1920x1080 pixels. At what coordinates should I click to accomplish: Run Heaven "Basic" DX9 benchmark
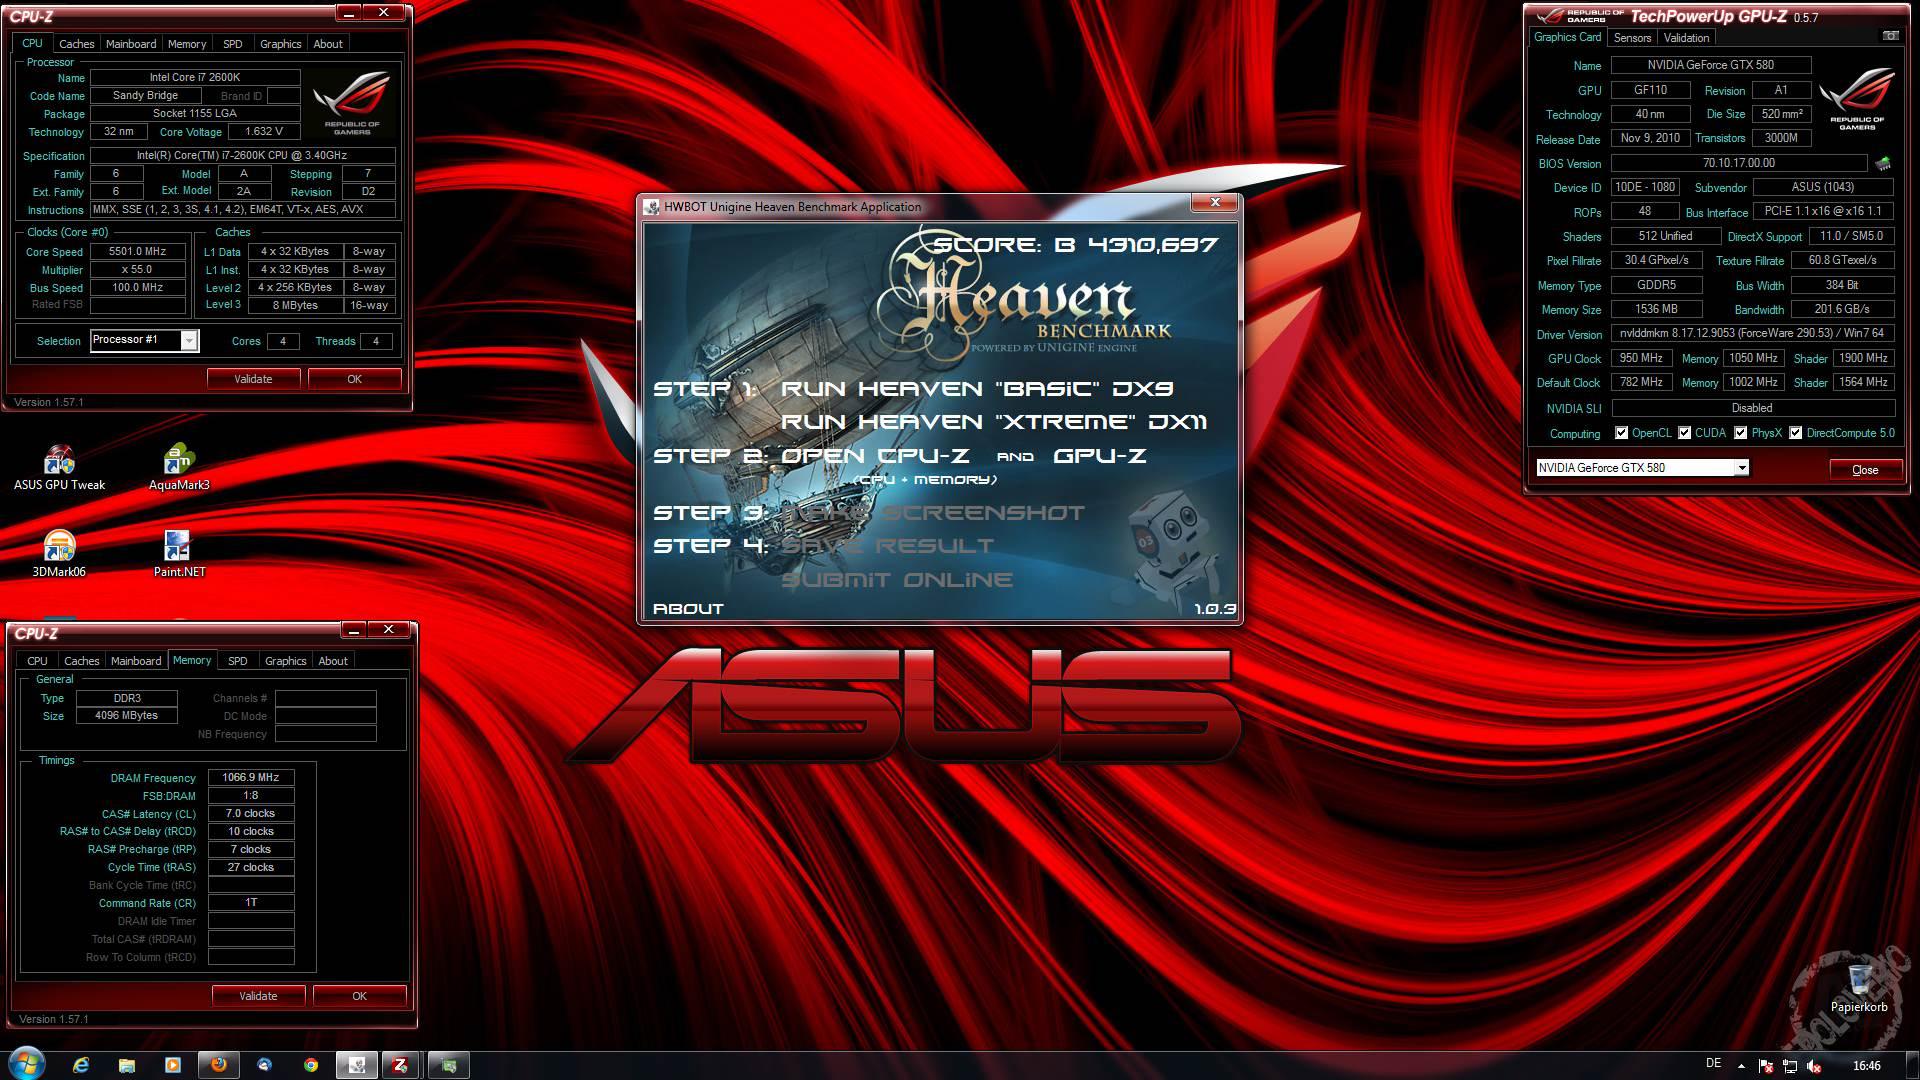(977, 389)
